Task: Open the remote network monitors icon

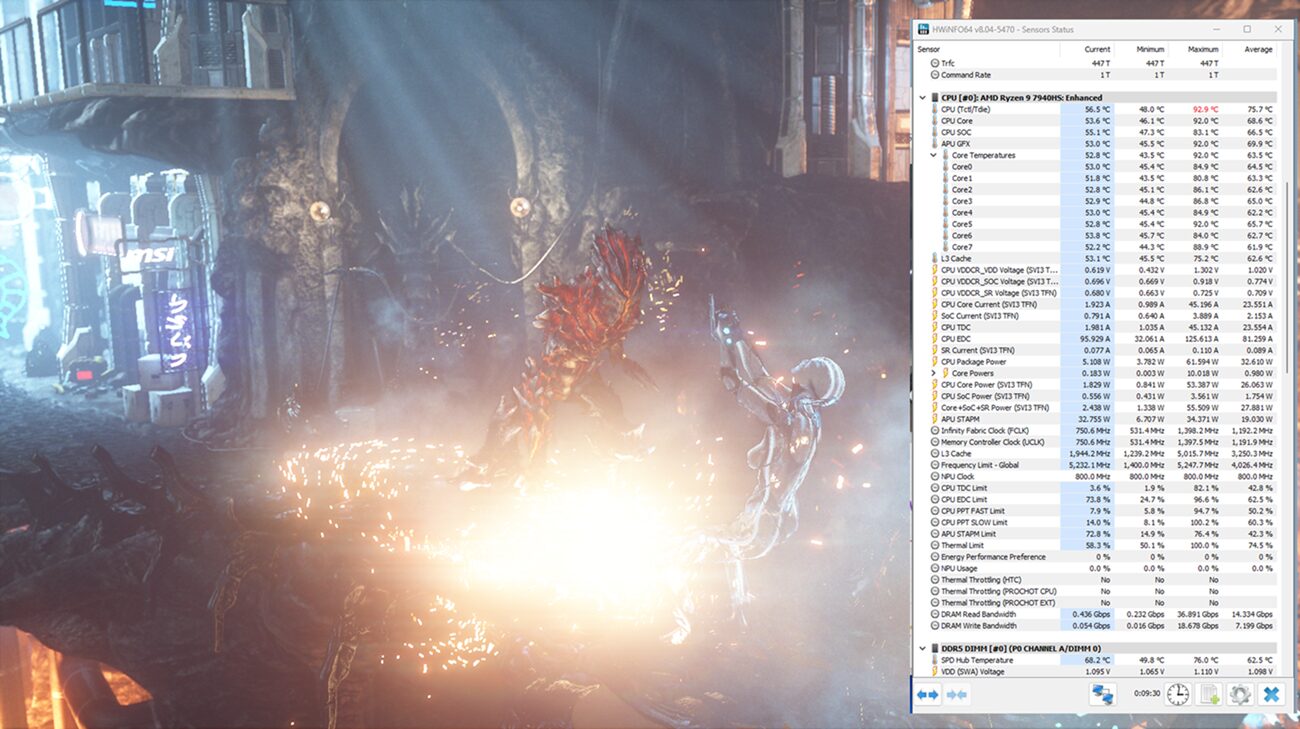Action: [1103, 694]
